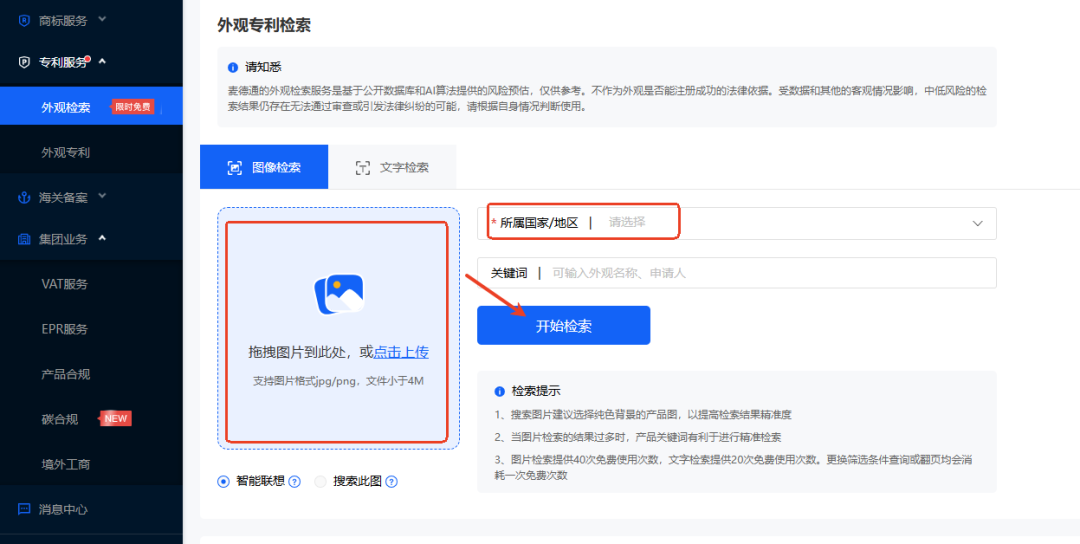Click the 集团业务 building icon

coord(24,240)
